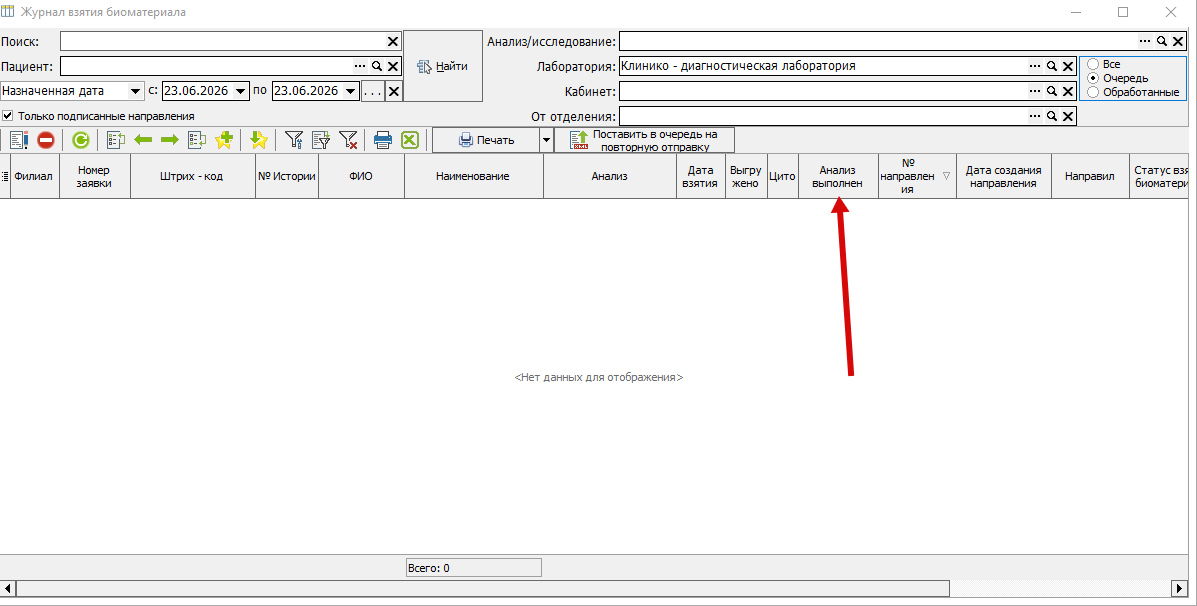Open the end date dropdown after по

coord(351,91)
